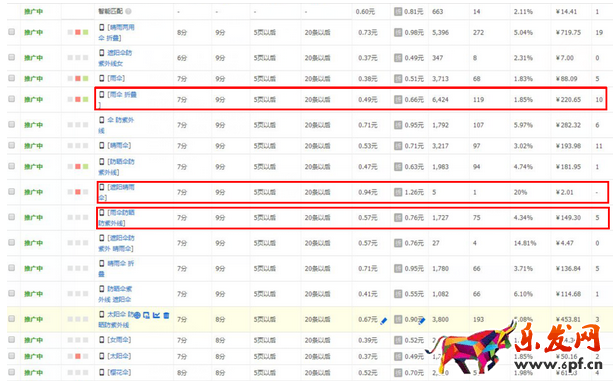Click the ¥719.75 spend cell
This screenshot has height=385, width=613.
coord(568,32)
